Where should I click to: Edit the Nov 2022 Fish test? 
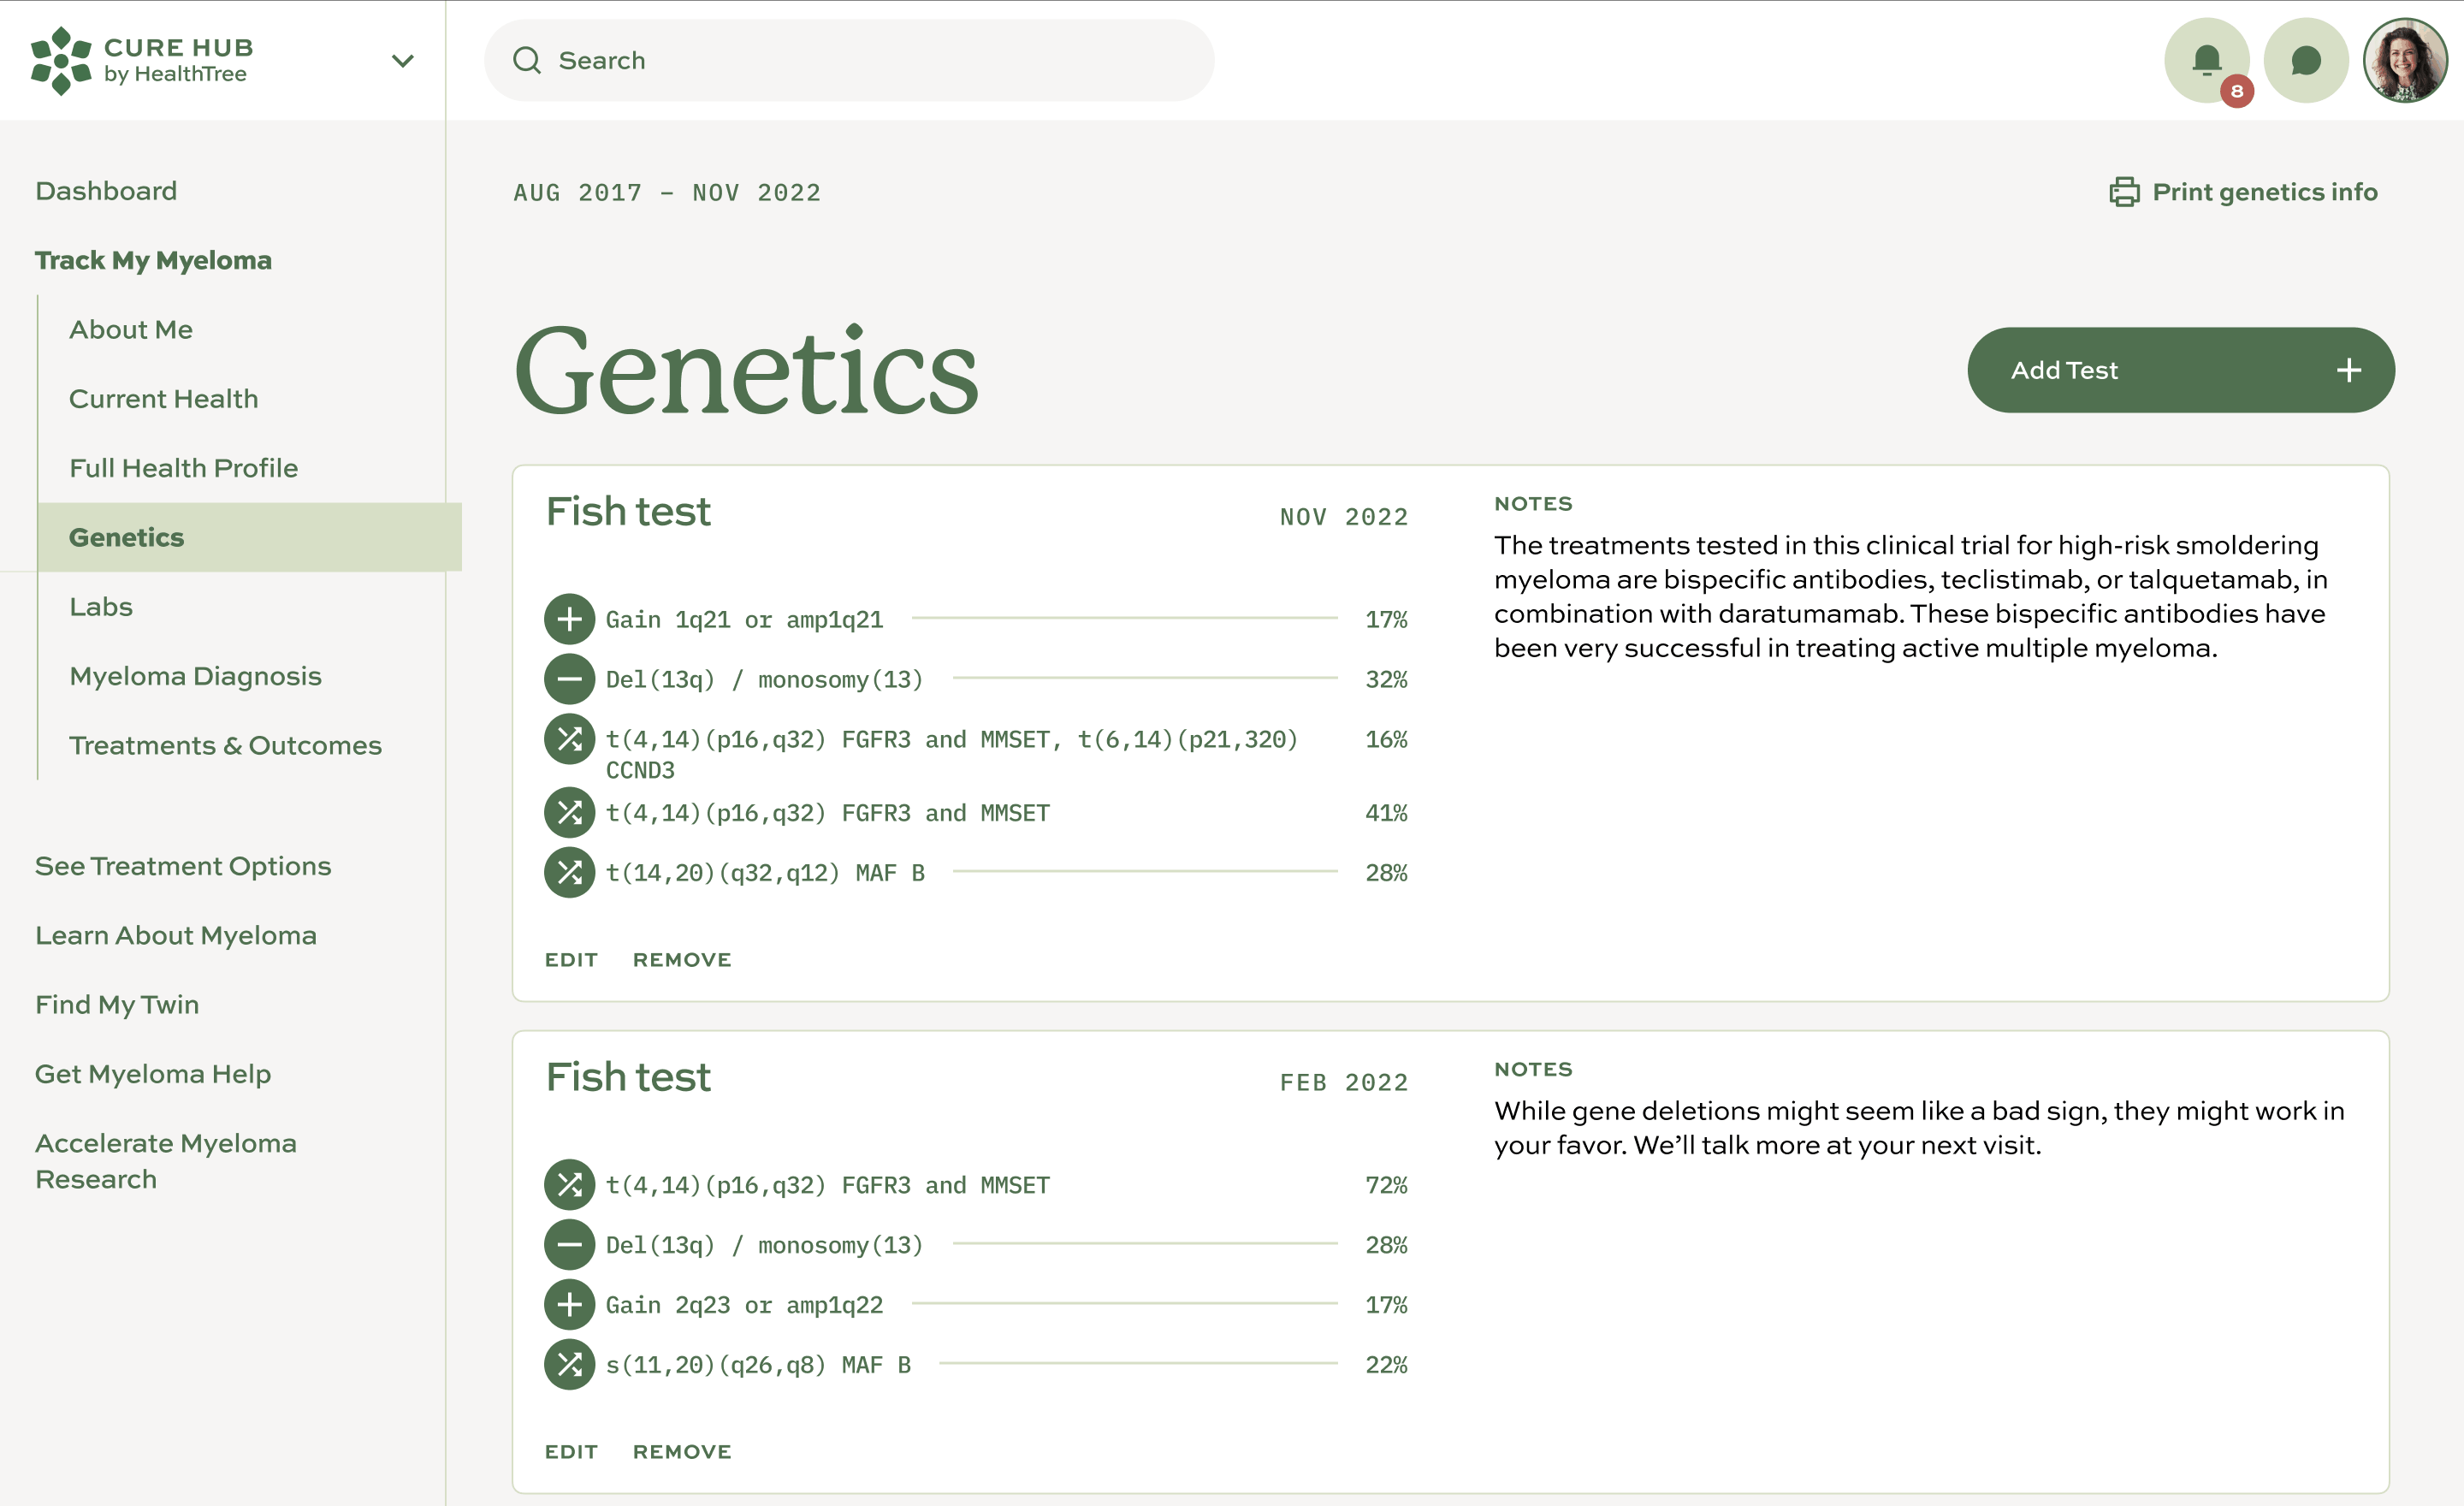click(571, 960)
